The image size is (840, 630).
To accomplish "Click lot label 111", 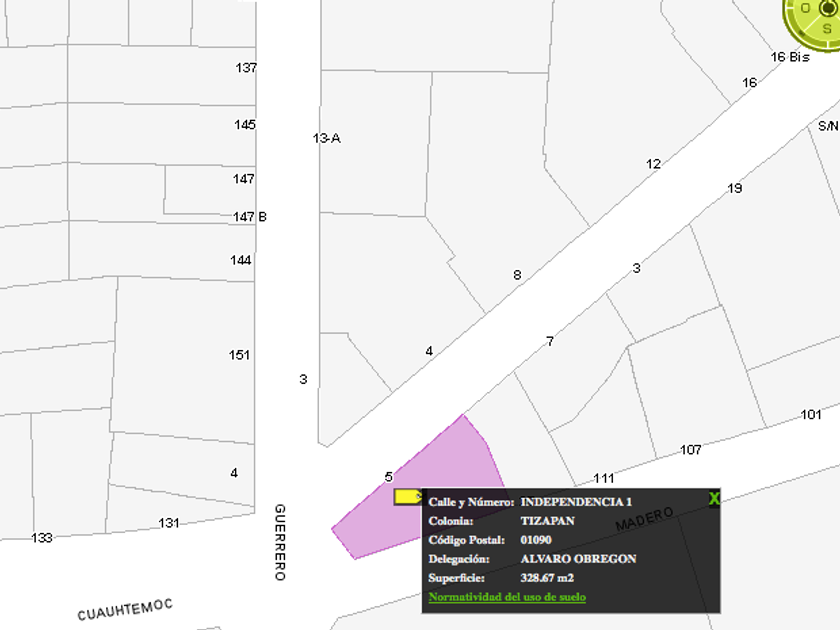I will click(x=604, y=478).
